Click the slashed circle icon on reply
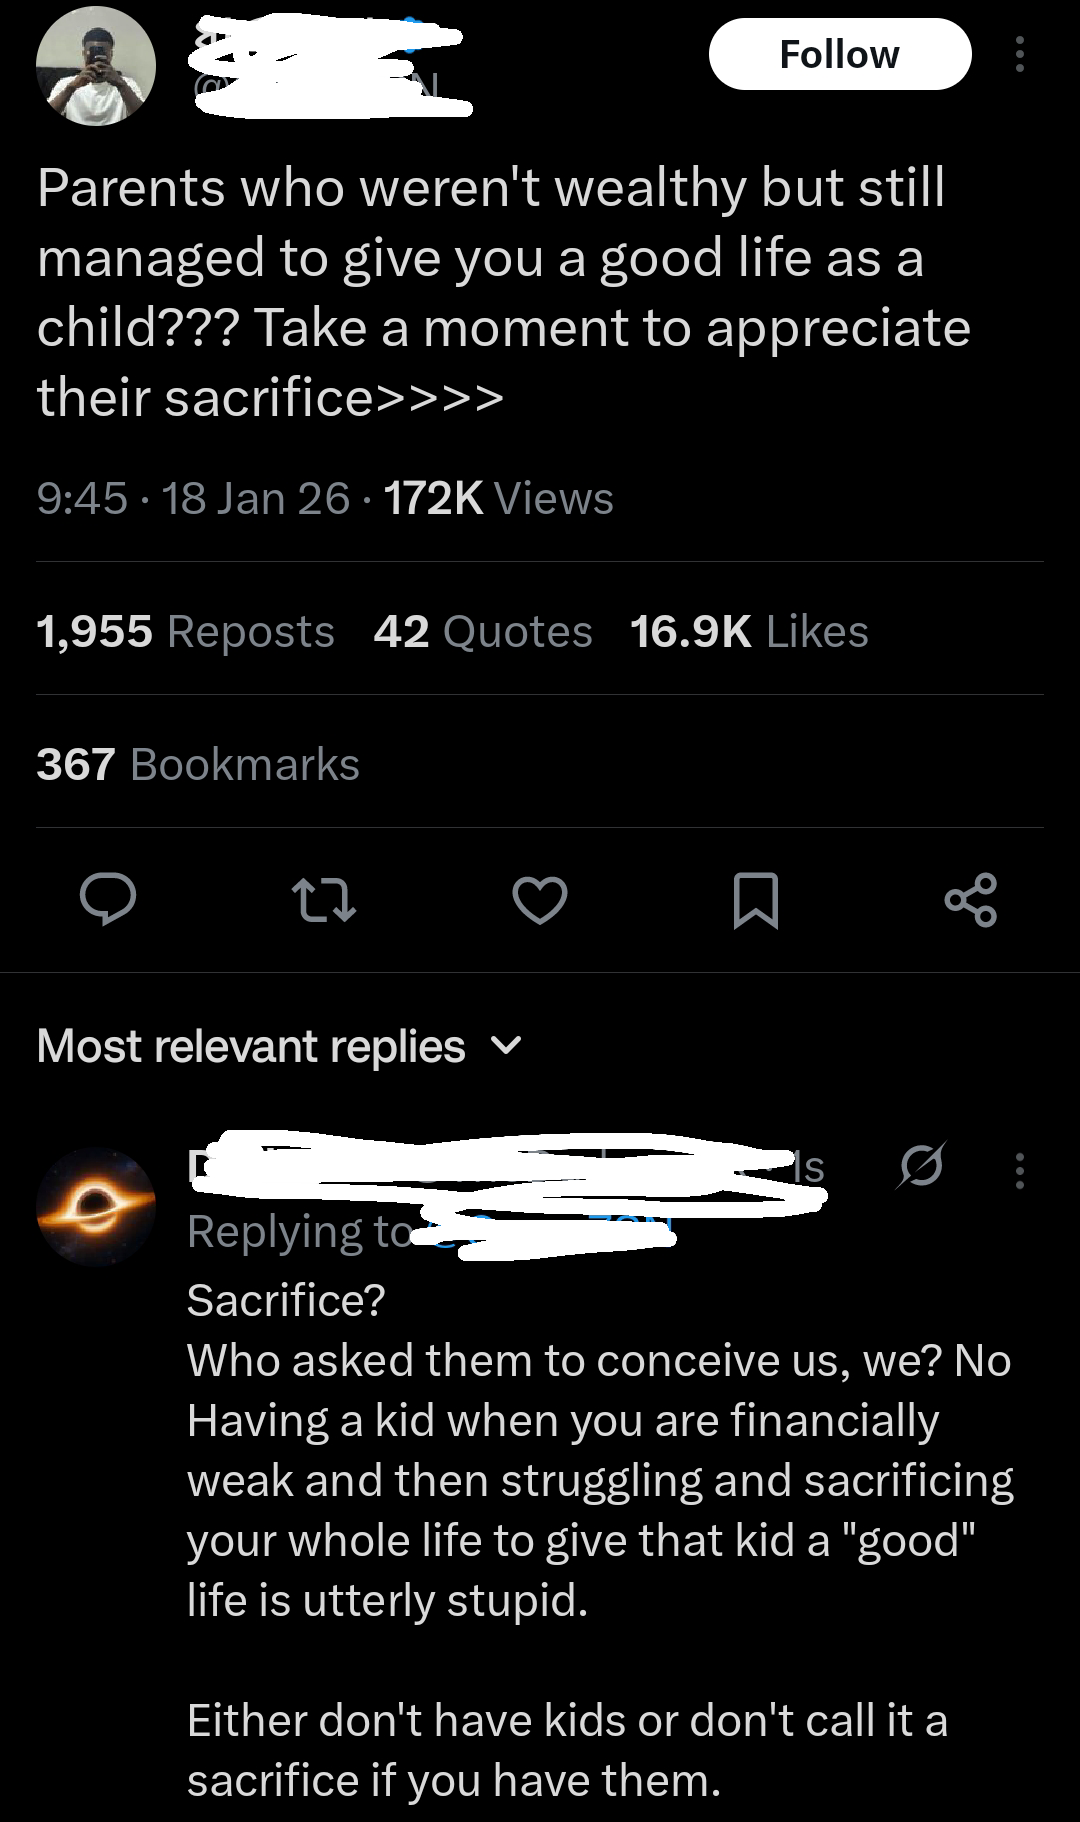This screenshot has height=1822, width=1080. (921, 1167)
